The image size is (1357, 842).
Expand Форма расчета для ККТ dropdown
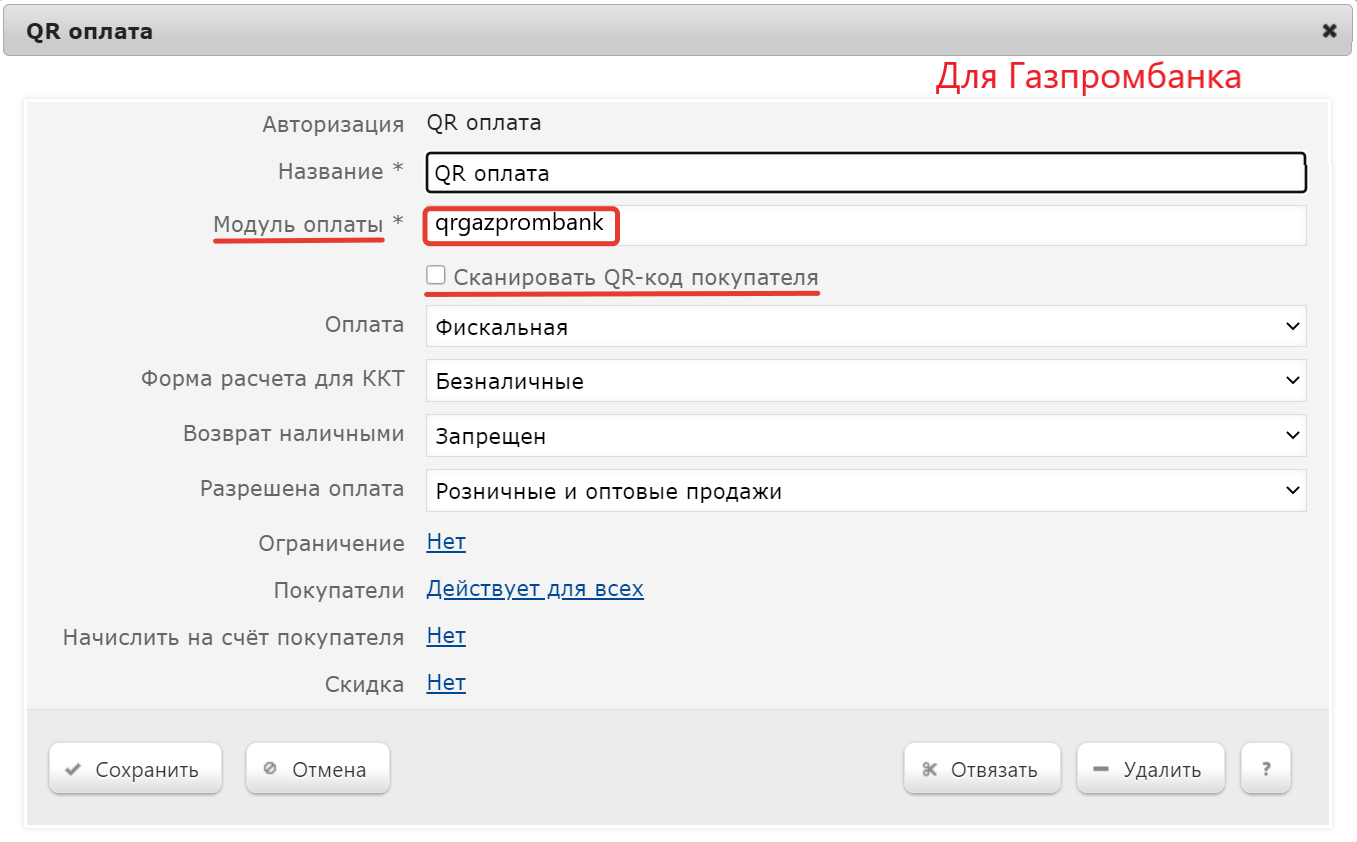point(866,381)
